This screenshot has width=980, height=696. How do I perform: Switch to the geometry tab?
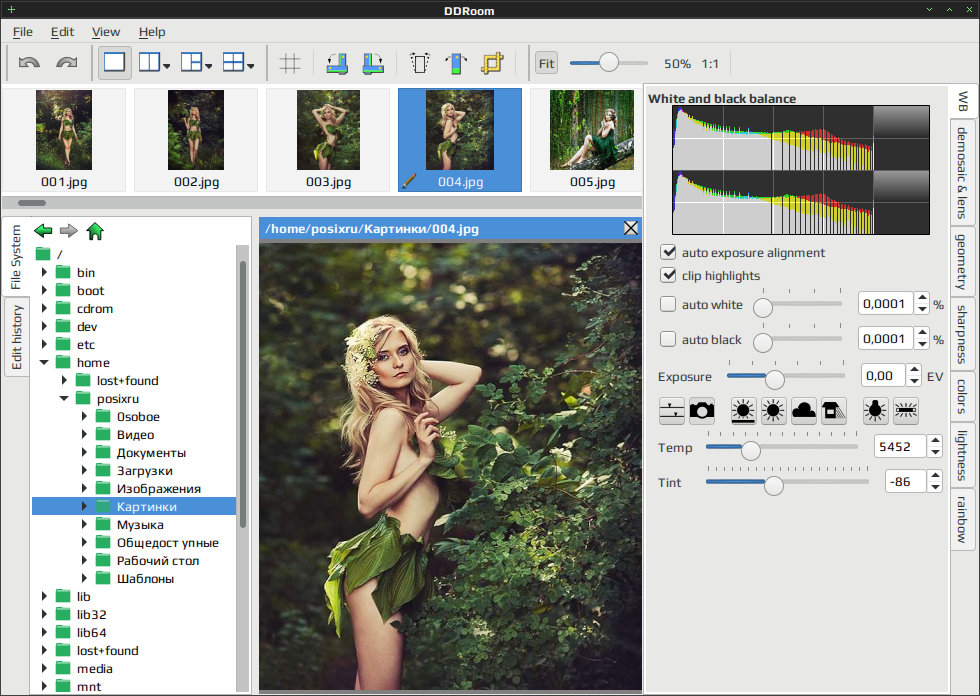tap(962, 262)
